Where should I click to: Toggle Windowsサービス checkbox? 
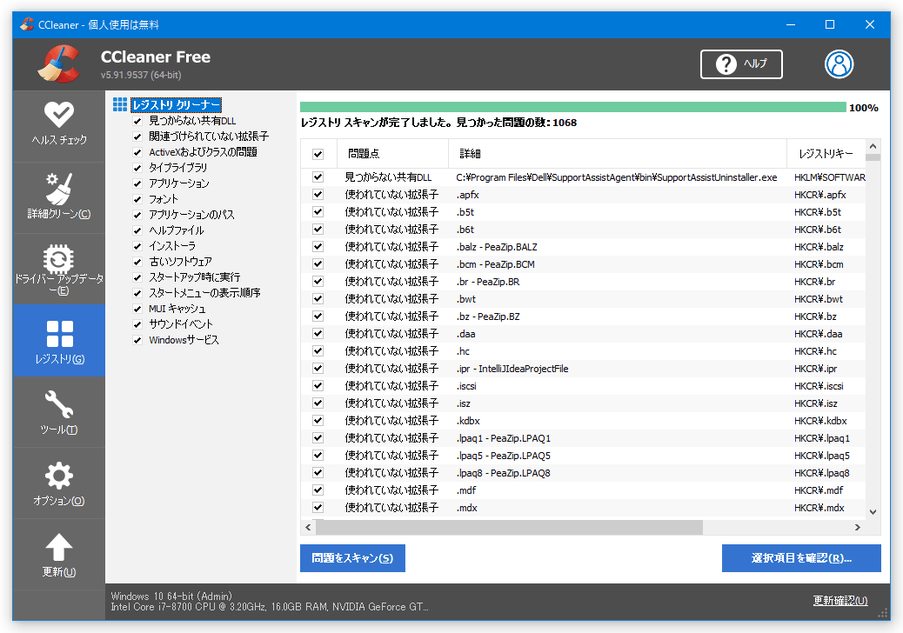click(x=137, y=340)
